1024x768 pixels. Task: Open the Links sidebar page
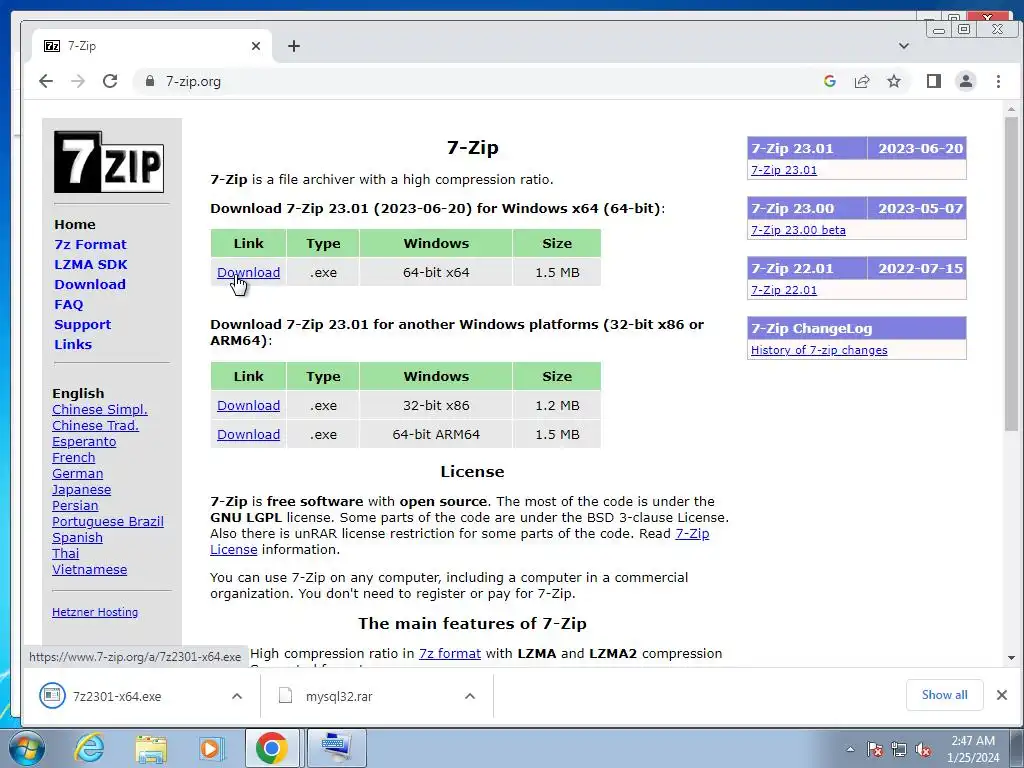72,344
